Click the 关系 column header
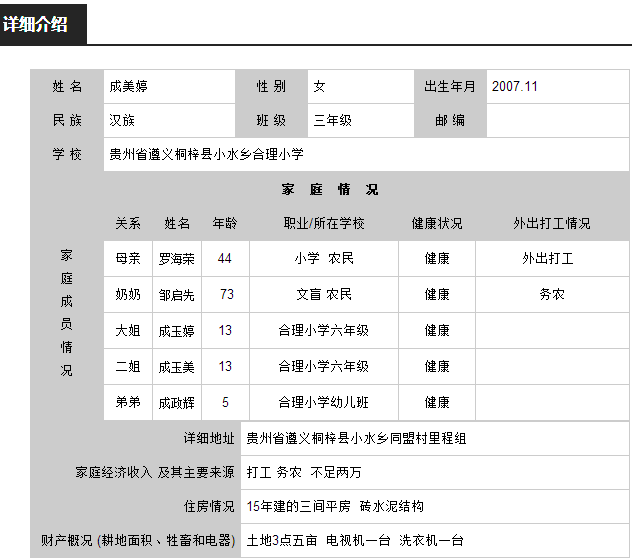632x558 pixels. tap(128, 223)
